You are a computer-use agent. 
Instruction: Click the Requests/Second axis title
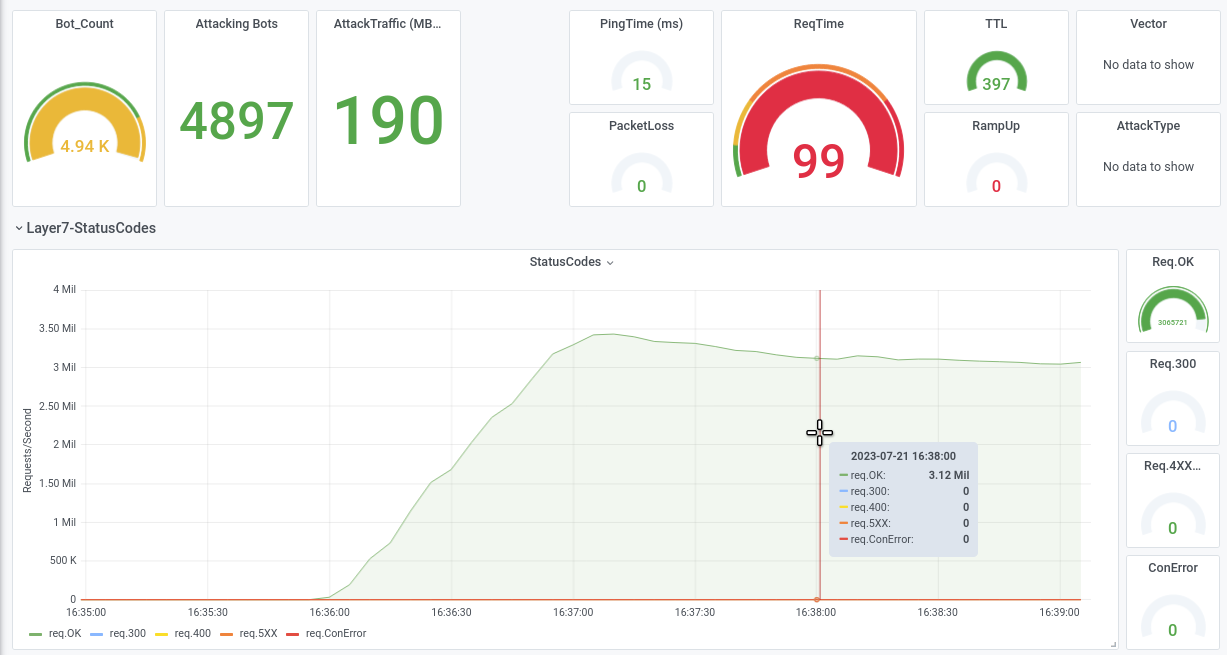[x=27, y=450]
